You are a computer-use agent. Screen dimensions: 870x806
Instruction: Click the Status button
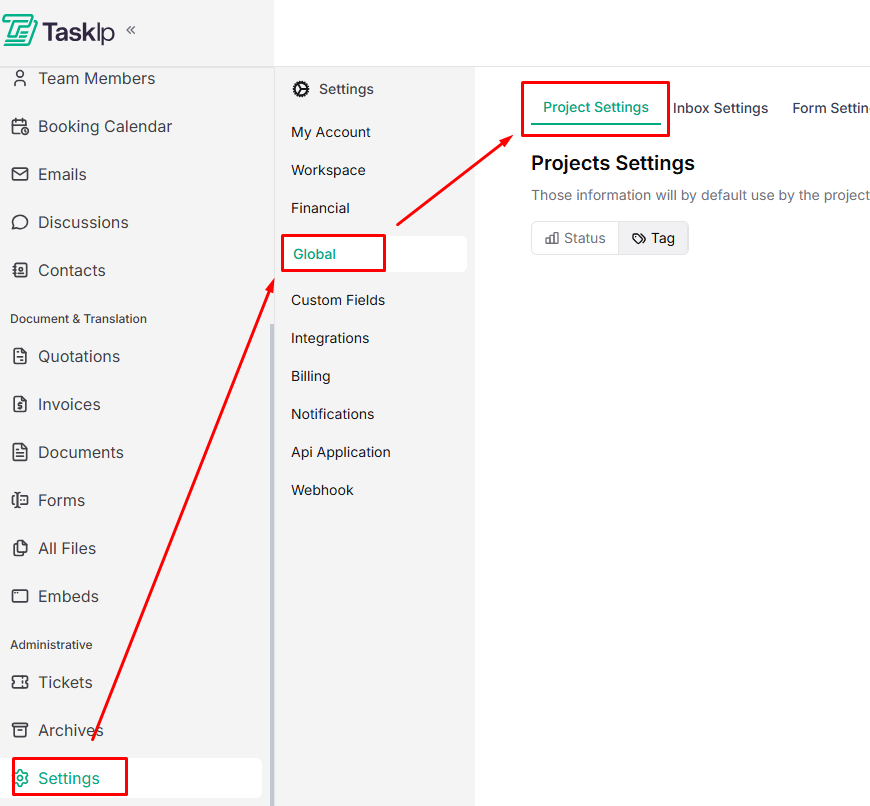pos(575,238)
